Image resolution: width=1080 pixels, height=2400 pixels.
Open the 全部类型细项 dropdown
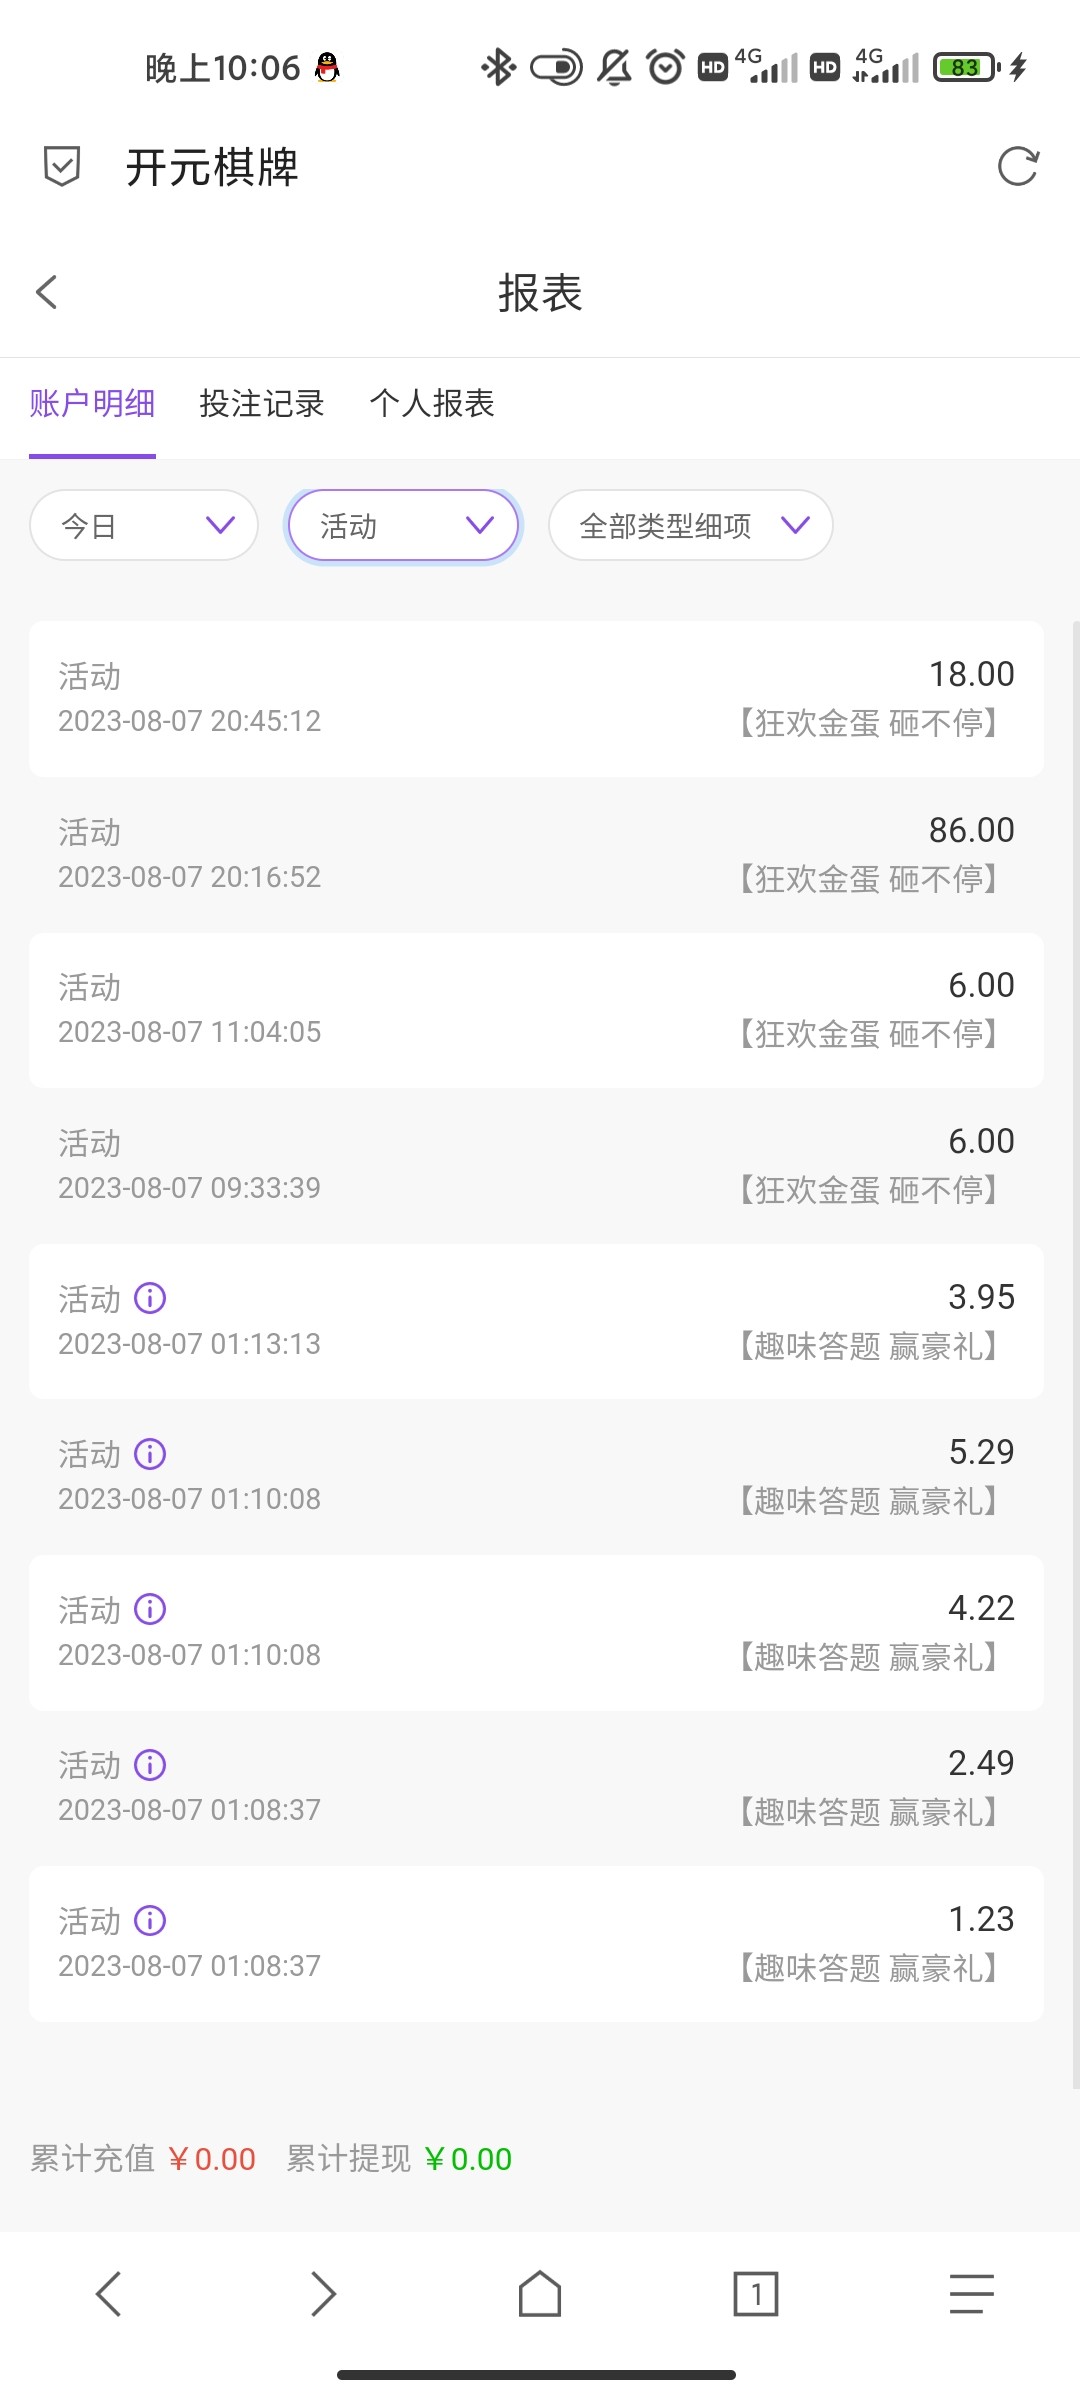(690, 525)
